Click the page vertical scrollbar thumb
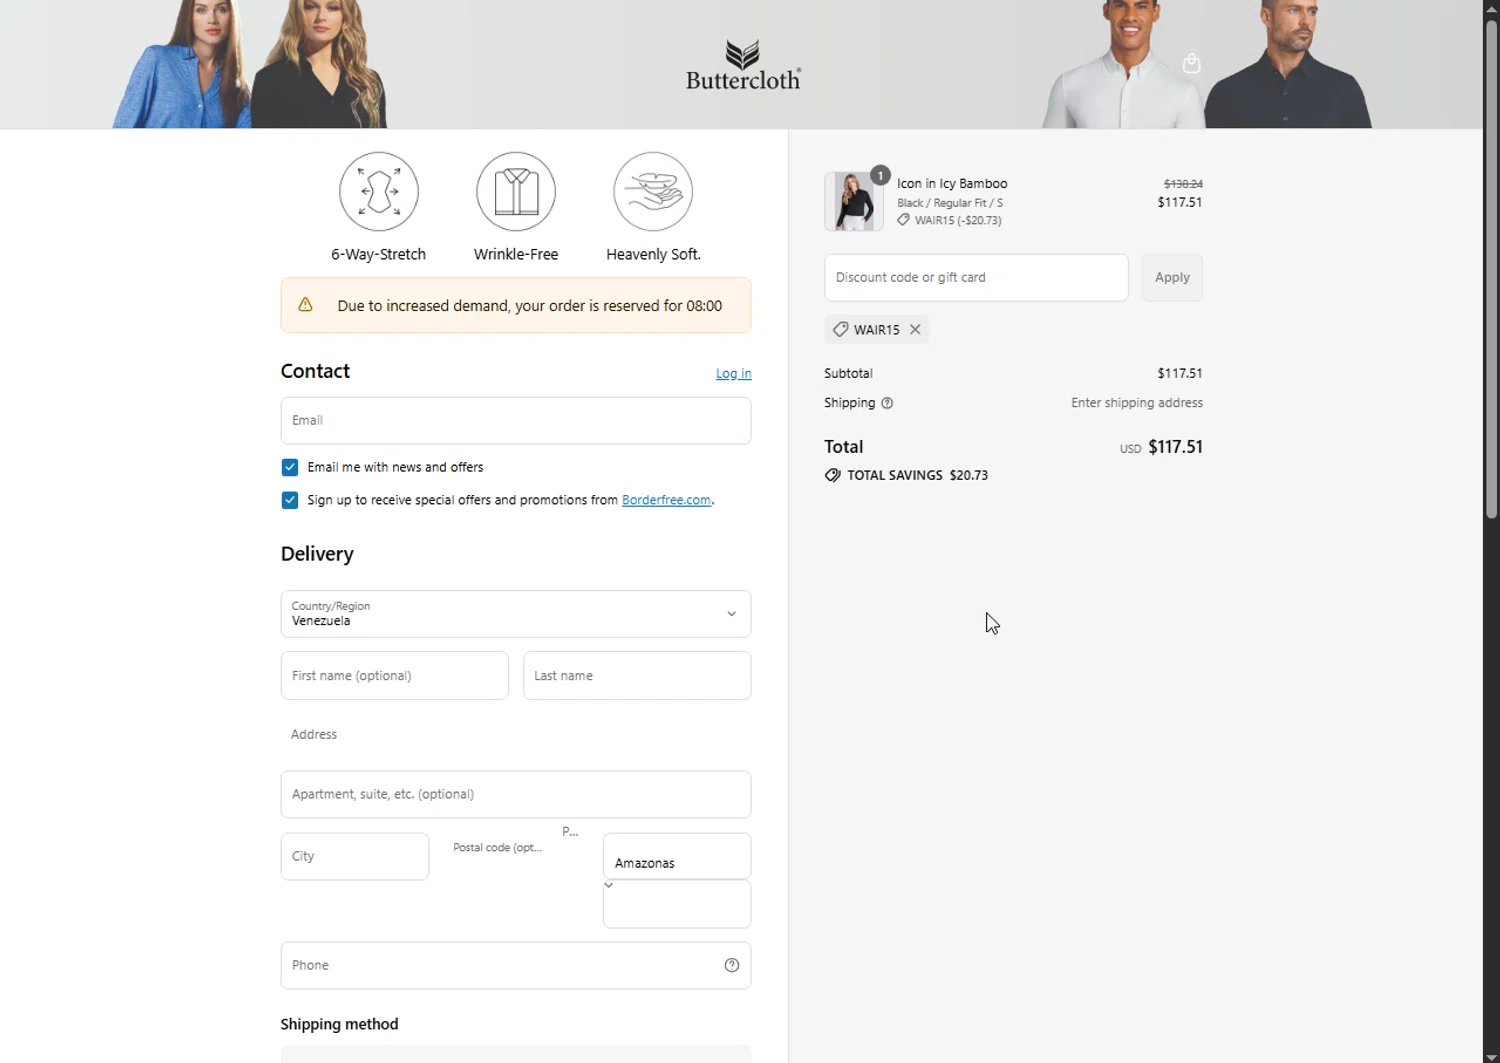The height and width of the screenshot is (1063, 1500). (1491, 270)
